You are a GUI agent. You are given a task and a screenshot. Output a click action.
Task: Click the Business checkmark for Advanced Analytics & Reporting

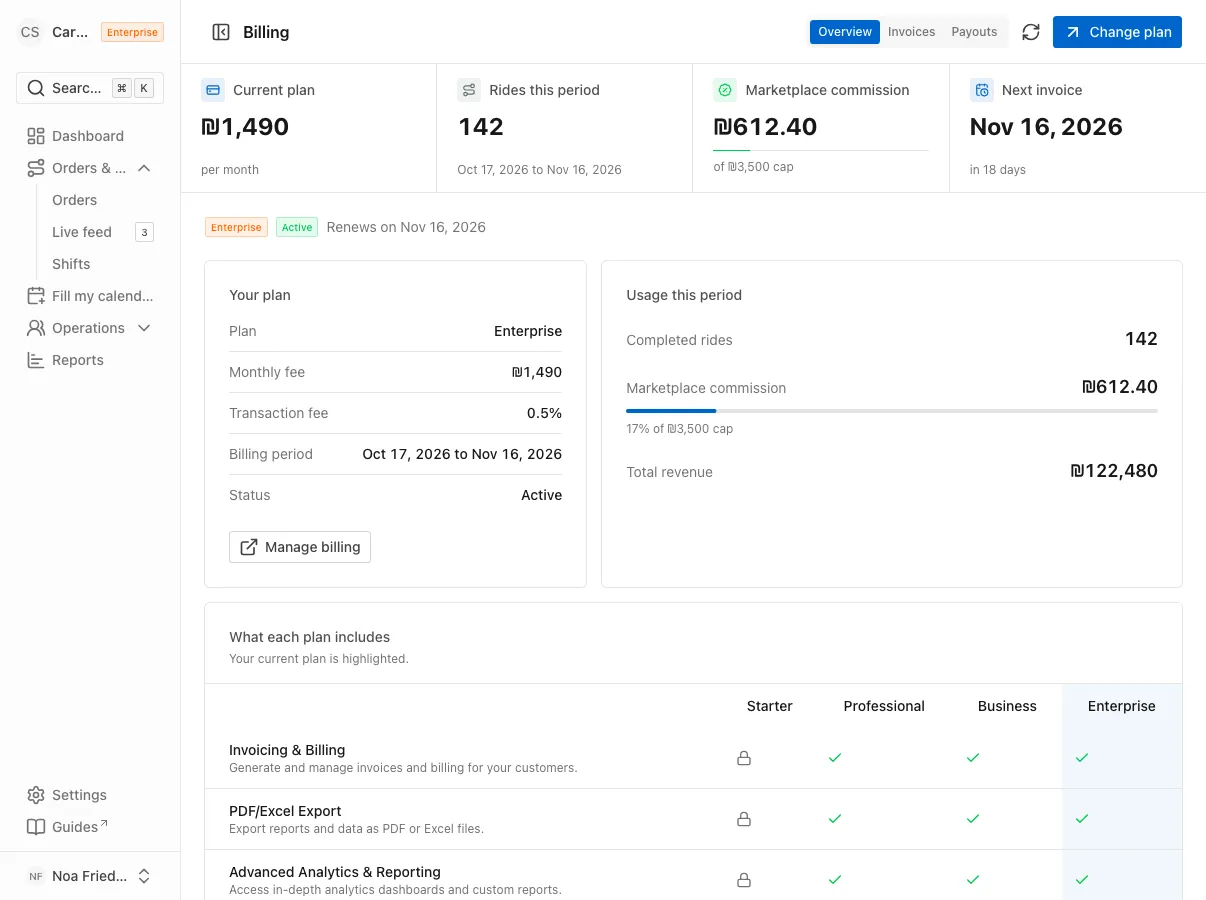(x=973, y=880)
